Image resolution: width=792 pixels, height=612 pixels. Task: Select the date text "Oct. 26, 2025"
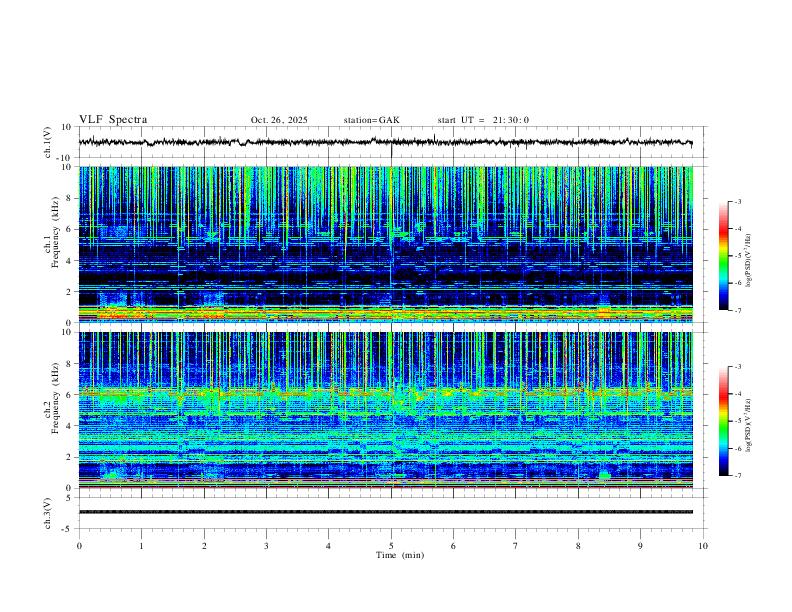click(x=279, y=120)
